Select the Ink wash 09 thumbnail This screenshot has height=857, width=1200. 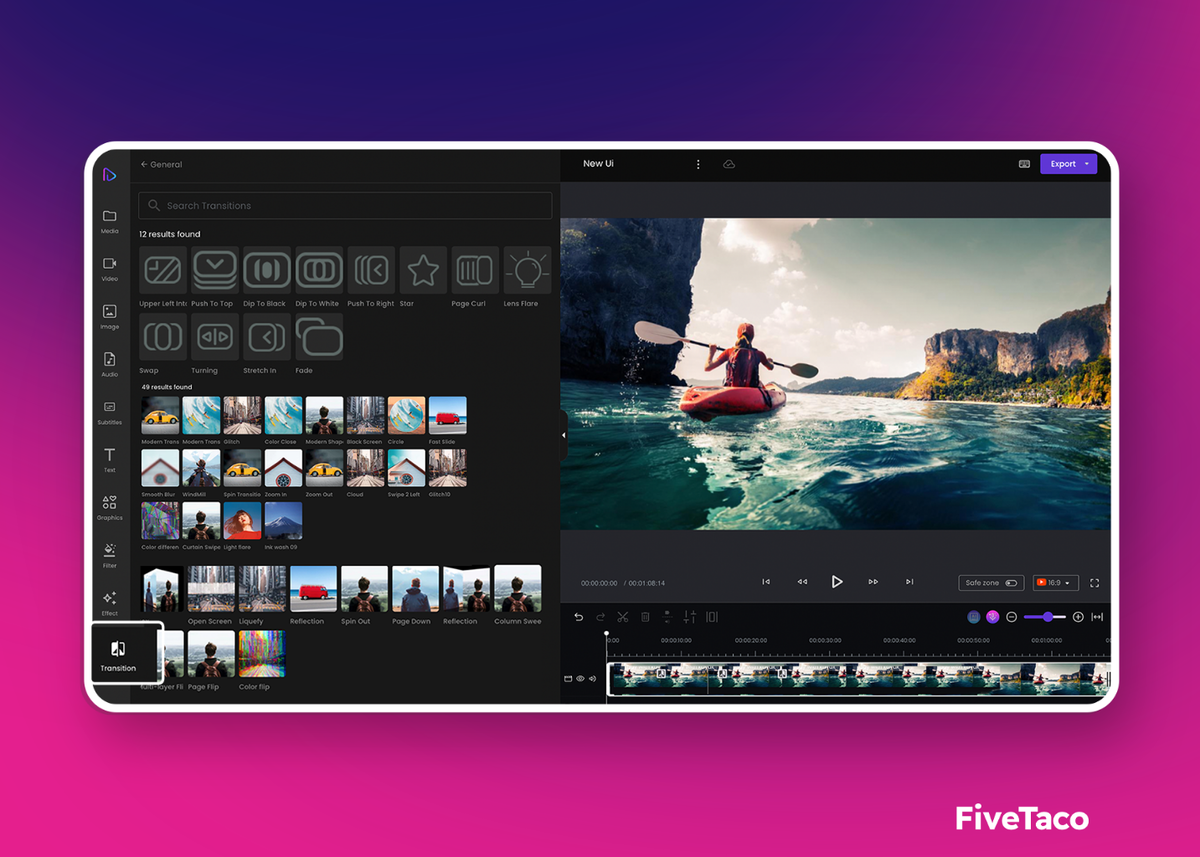pos(283,521)
